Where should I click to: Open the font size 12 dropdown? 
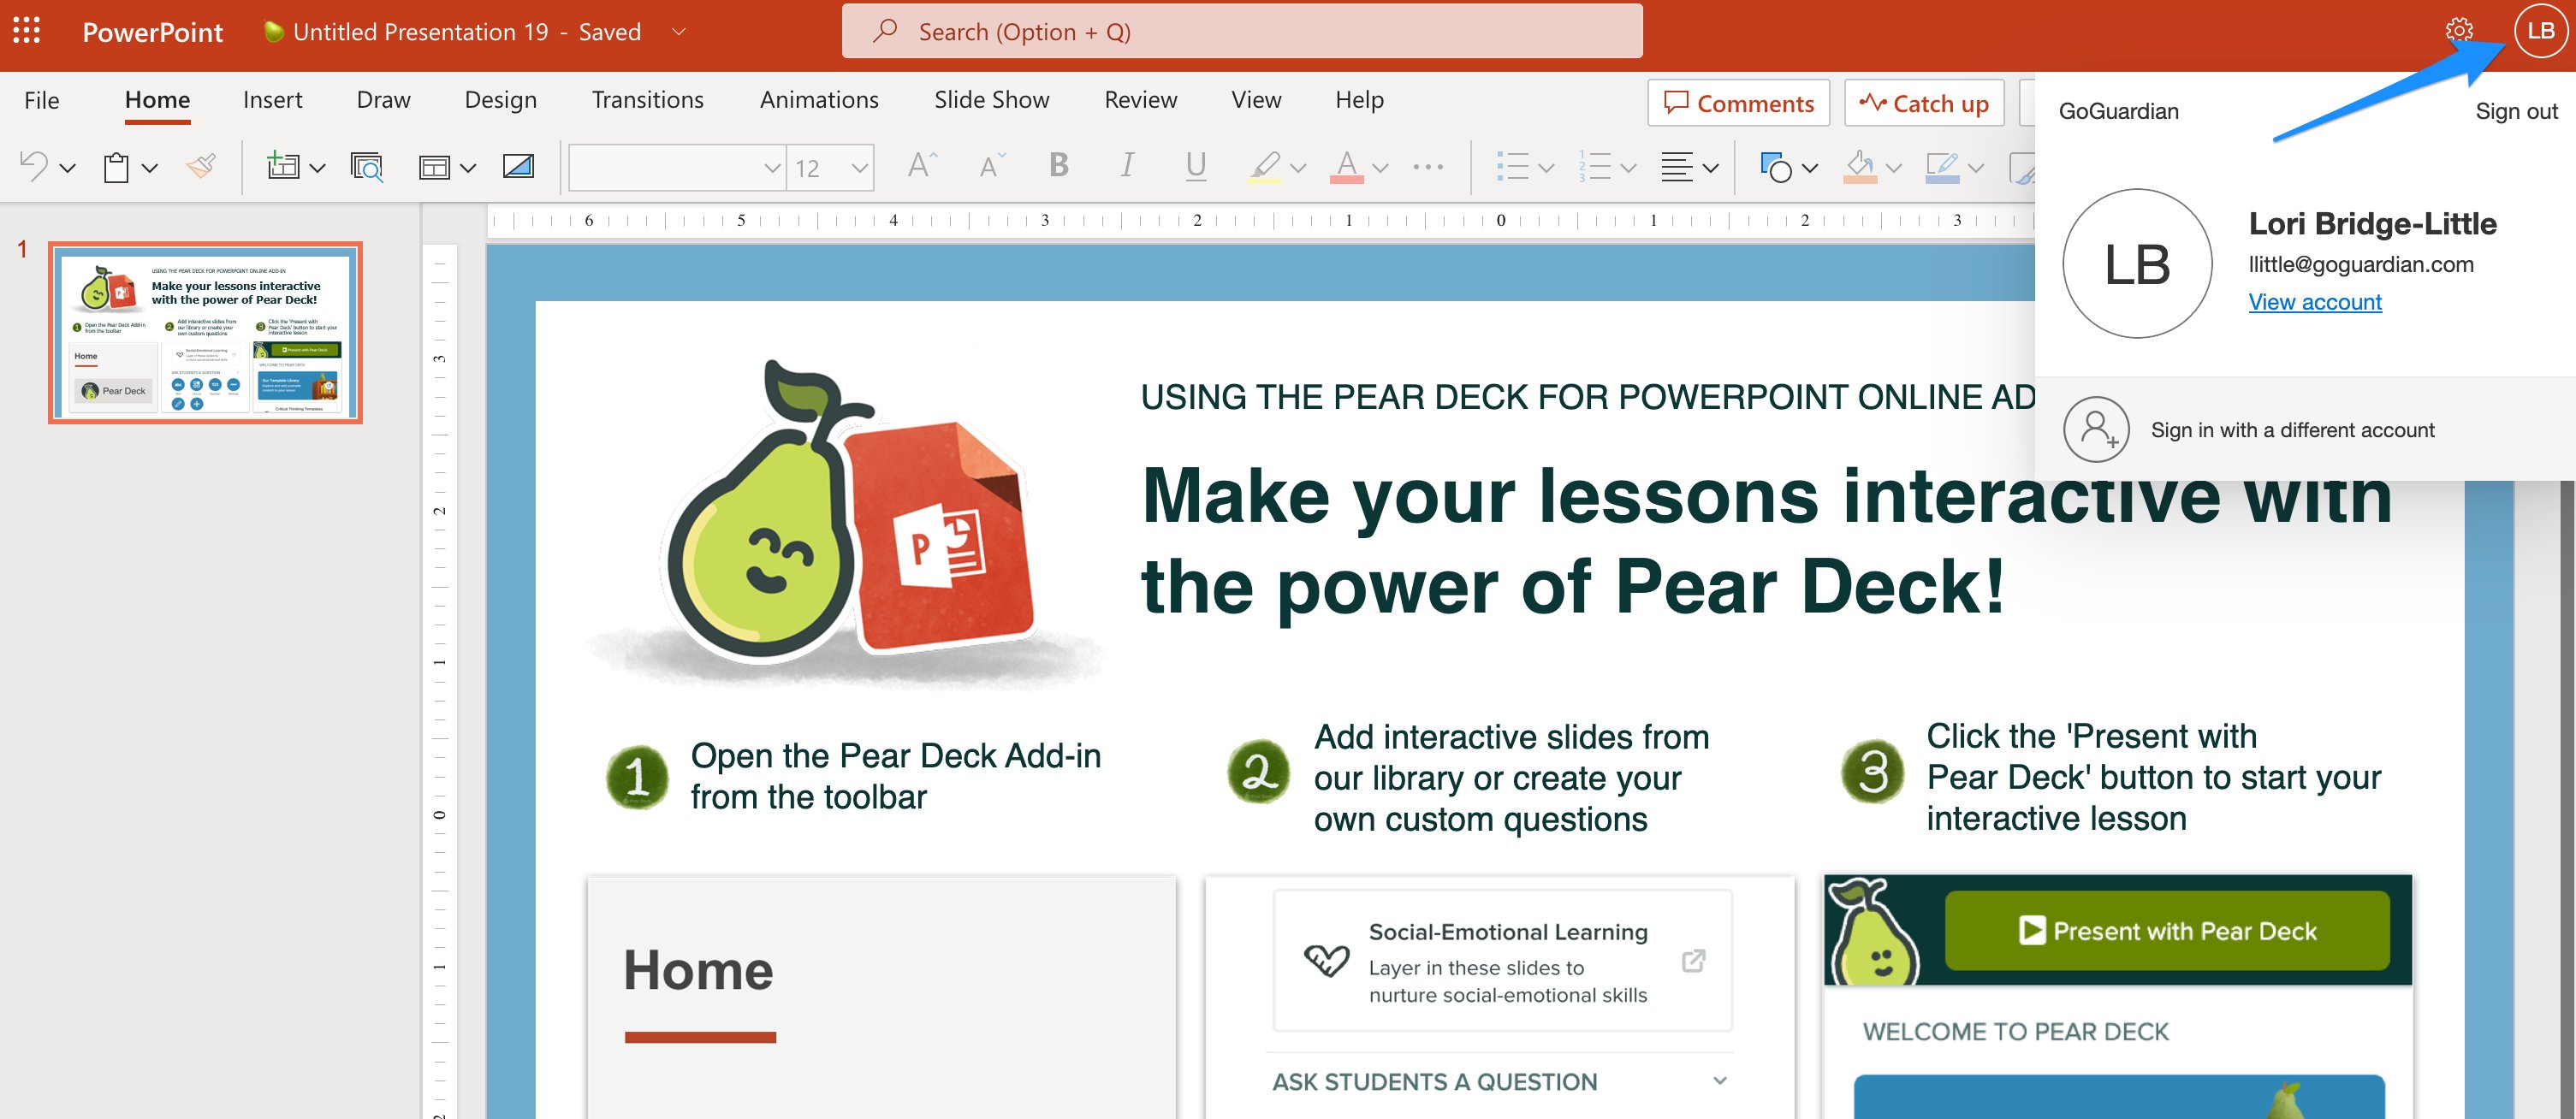[830, 167]
